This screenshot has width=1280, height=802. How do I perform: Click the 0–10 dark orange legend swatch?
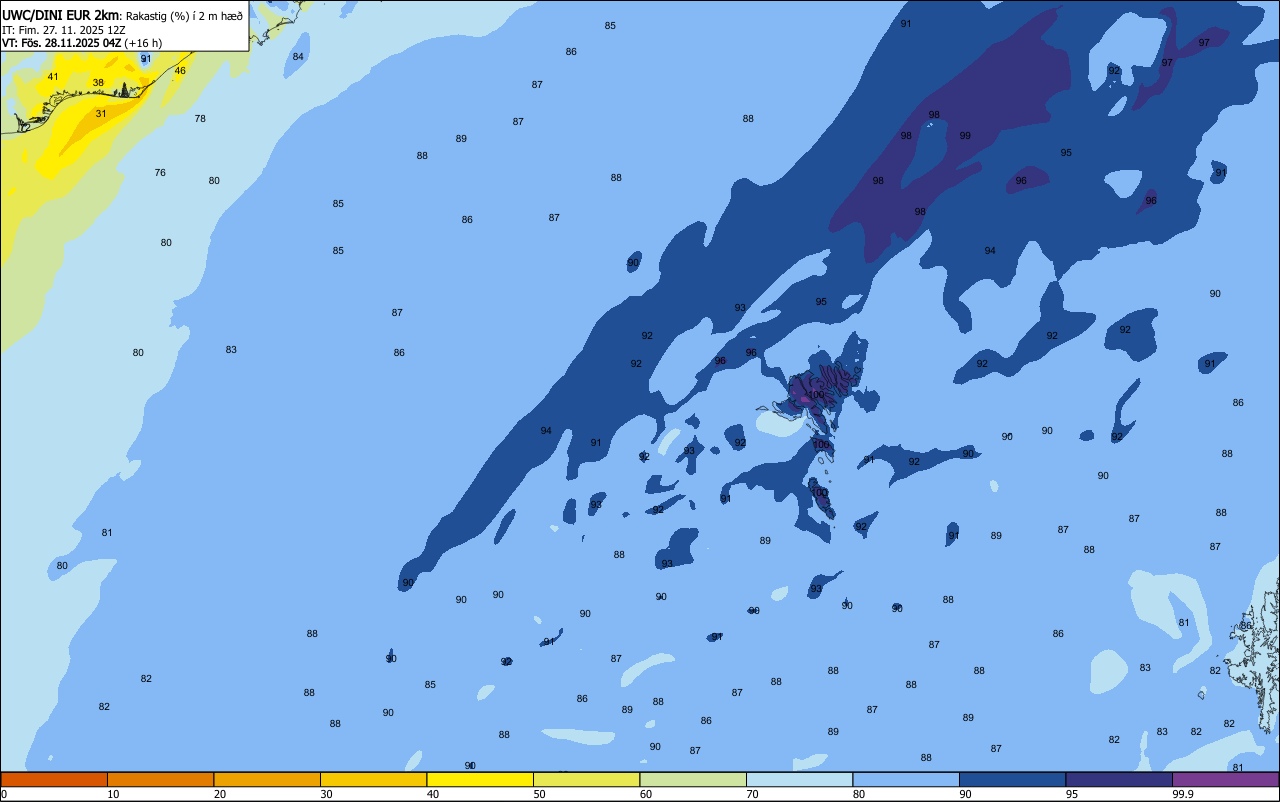[x=54, y=779]
